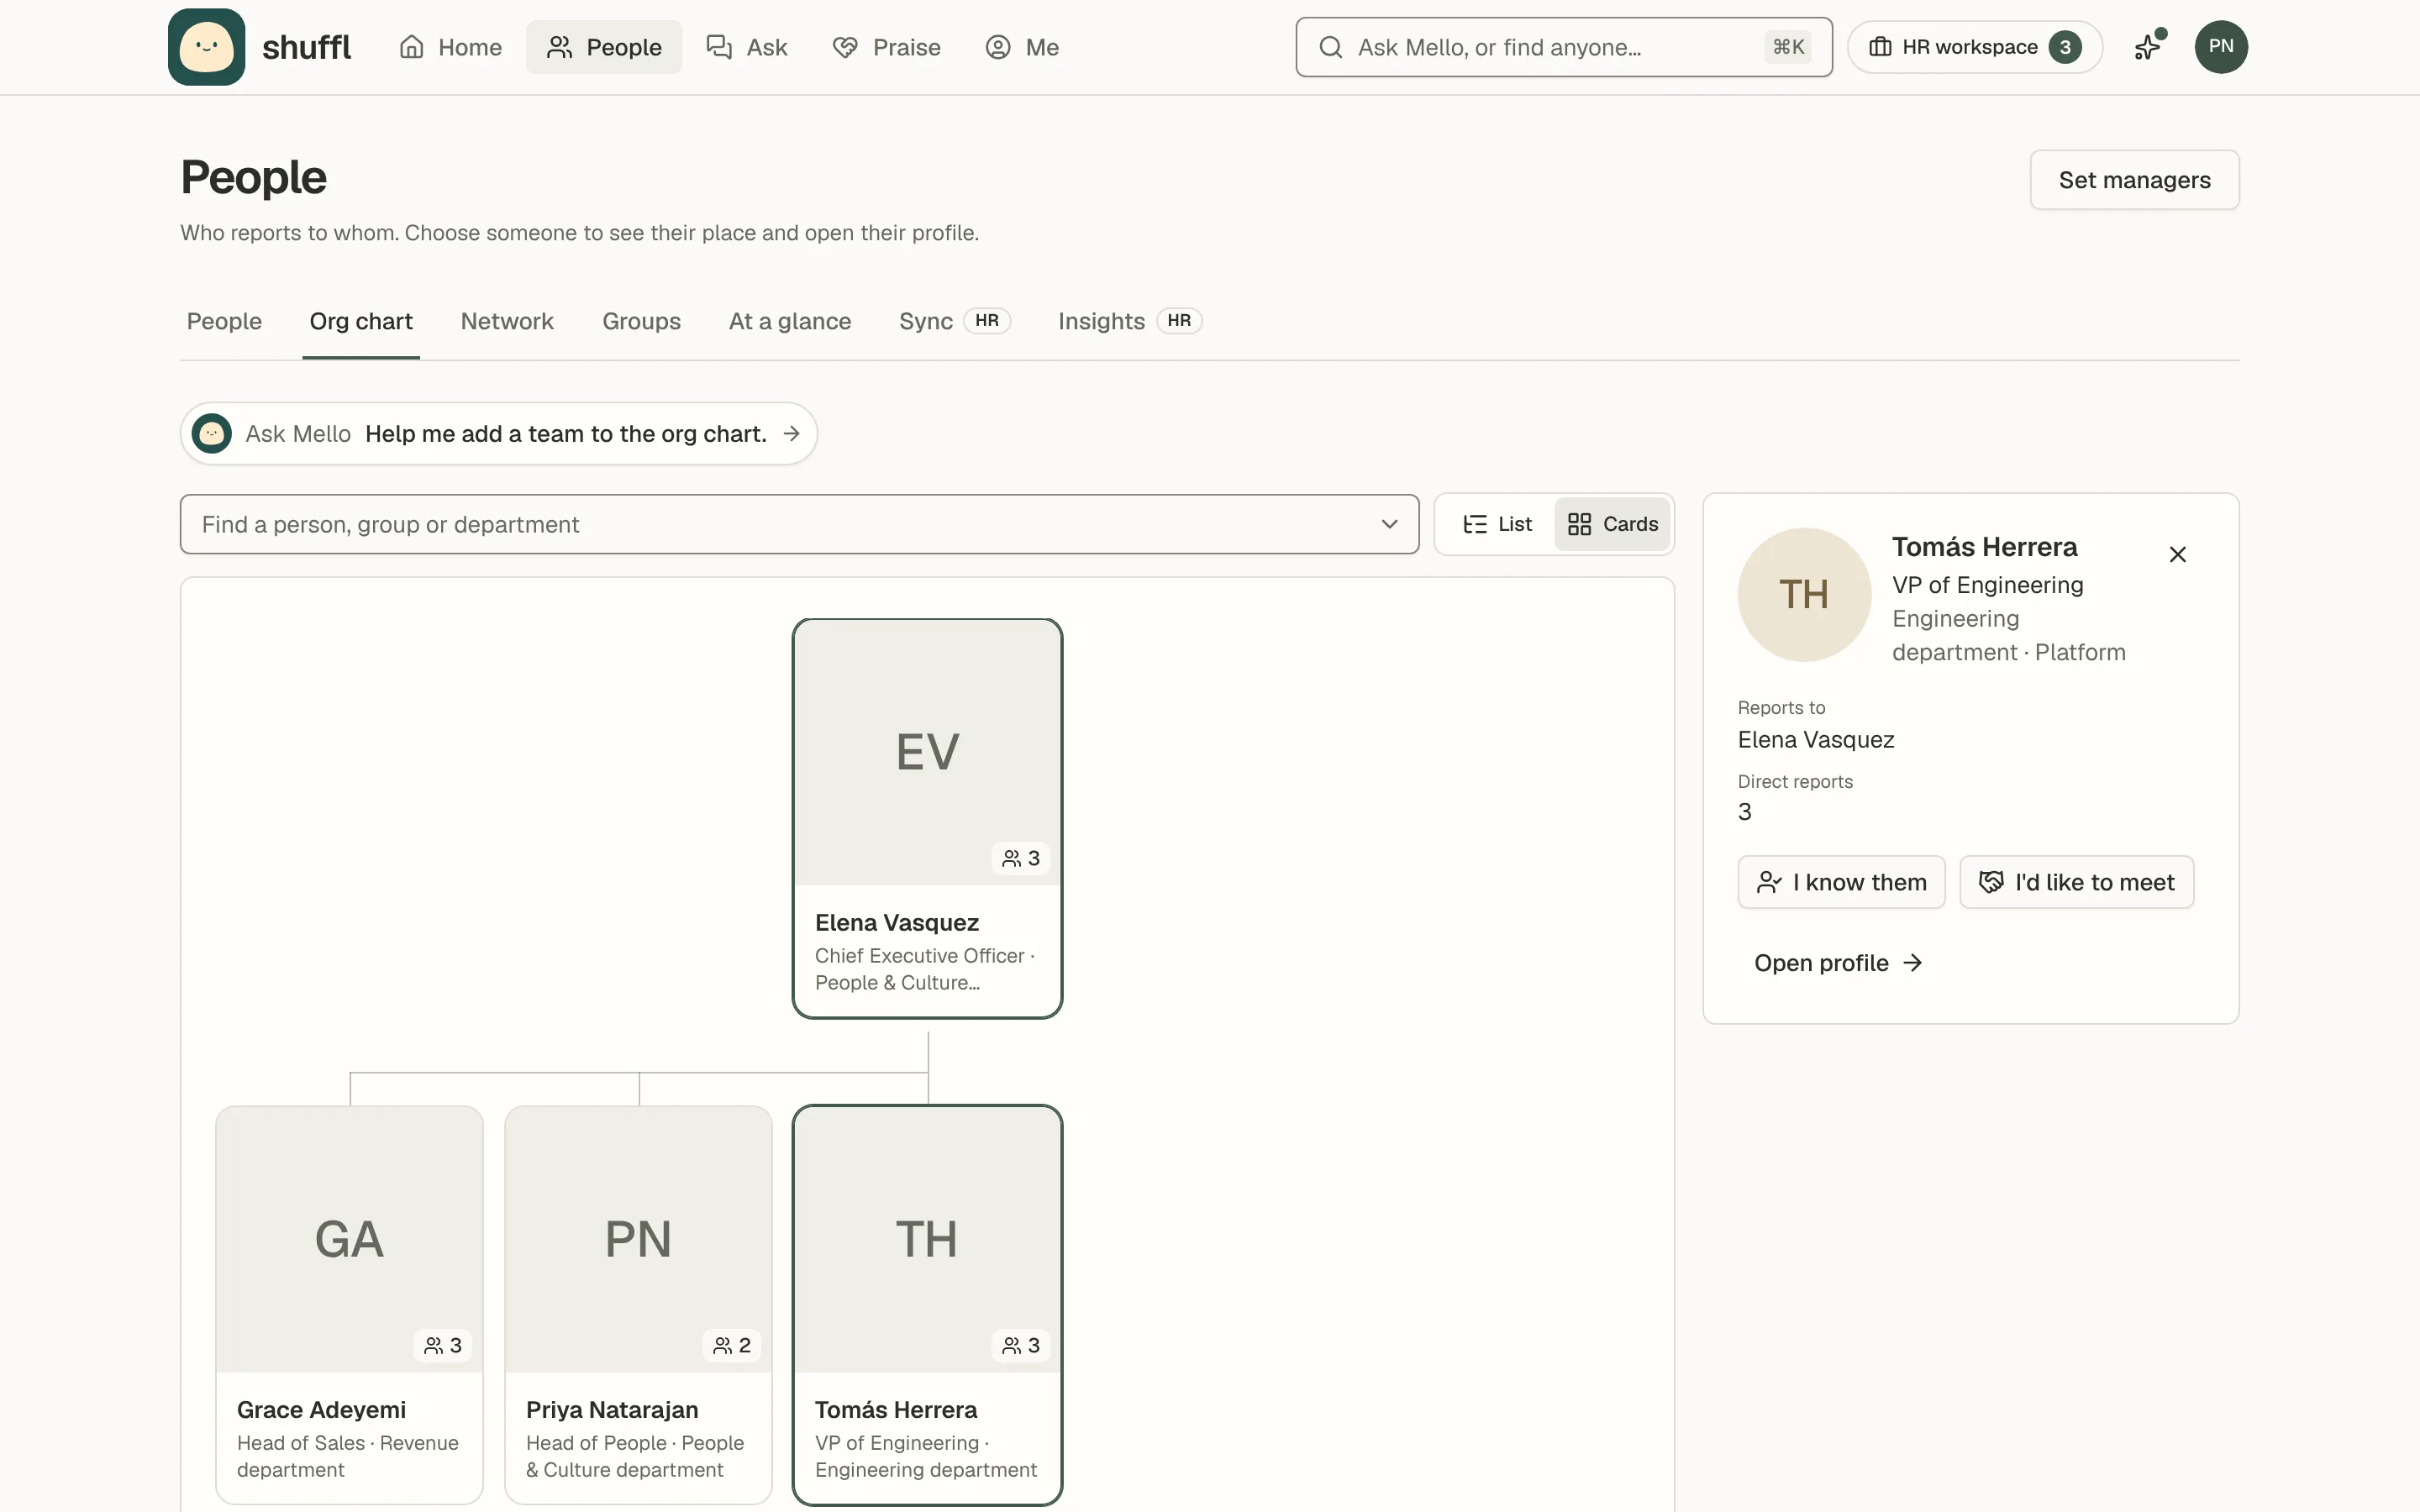
Task: Switch to the Groups tab
Action: [x=641, y=321]
